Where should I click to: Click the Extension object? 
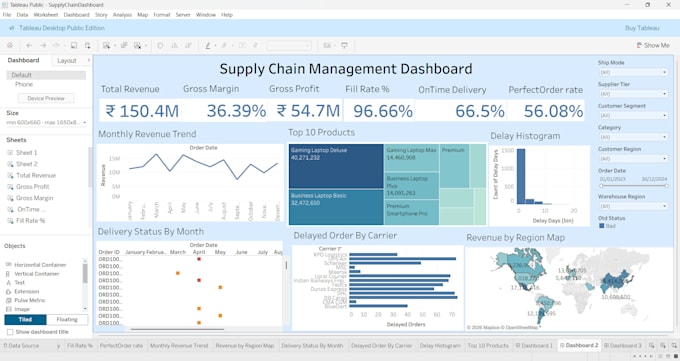[x=23, y=292]
